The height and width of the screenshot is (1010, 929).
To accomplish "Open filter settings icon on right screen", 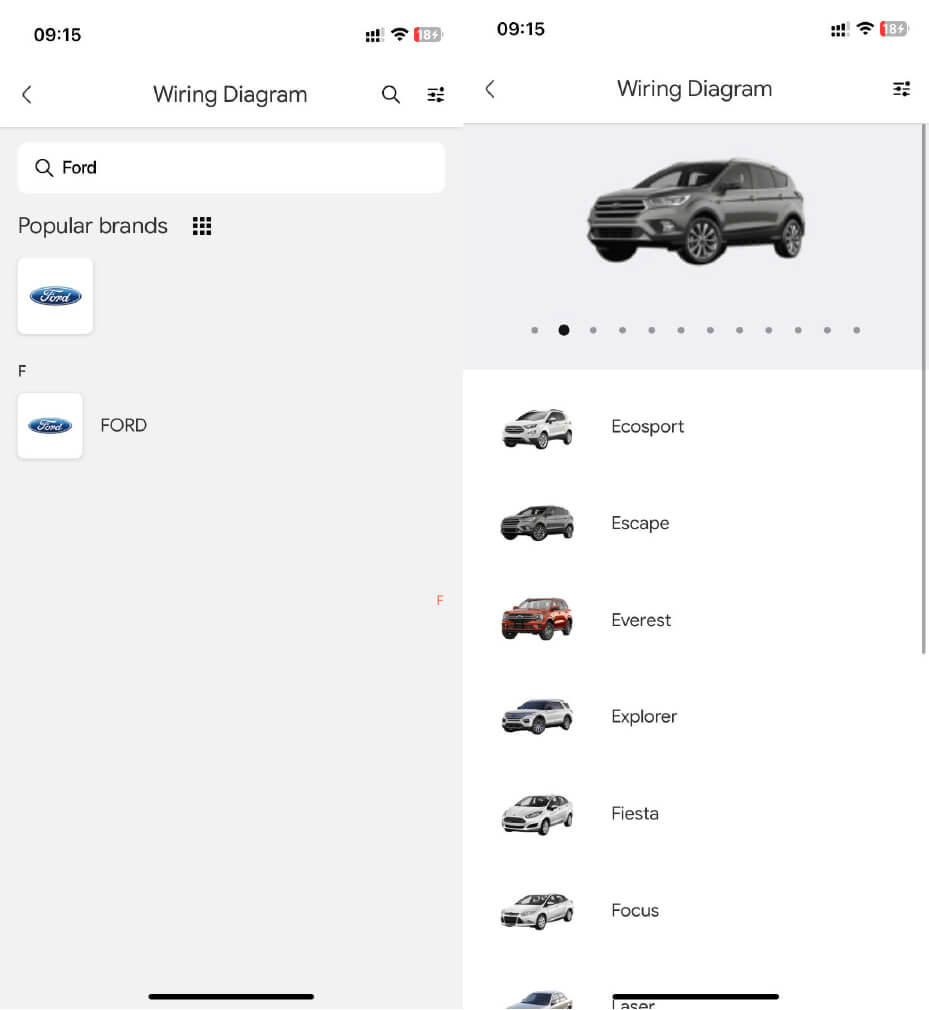I will [x=901, y=89].
